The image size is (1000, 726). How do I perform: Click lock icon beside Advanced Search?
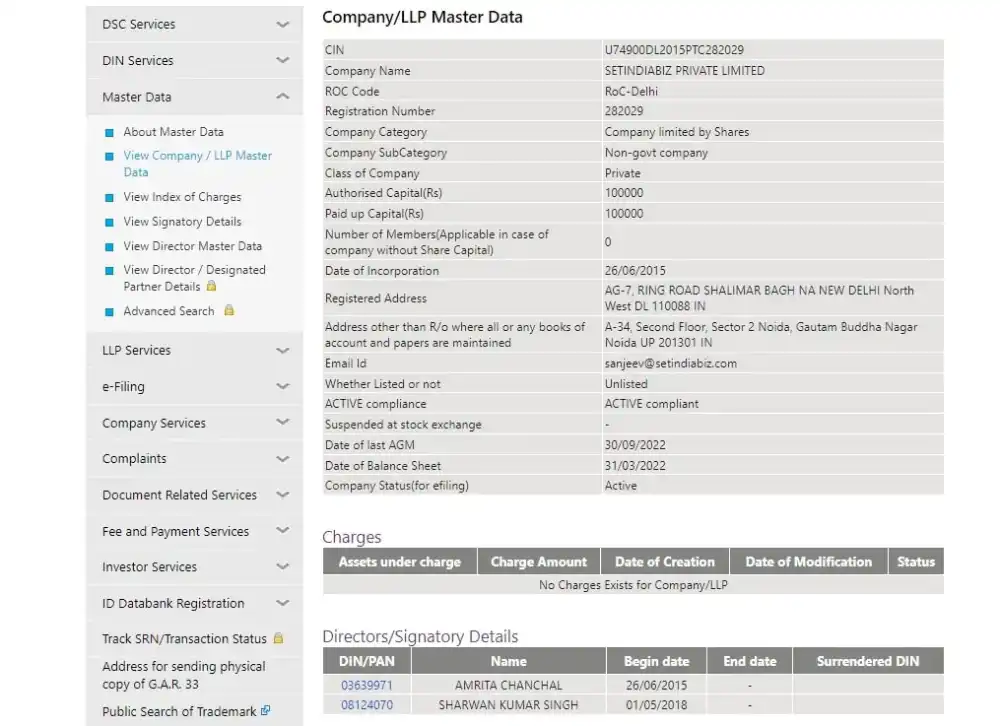click(229, 311)
